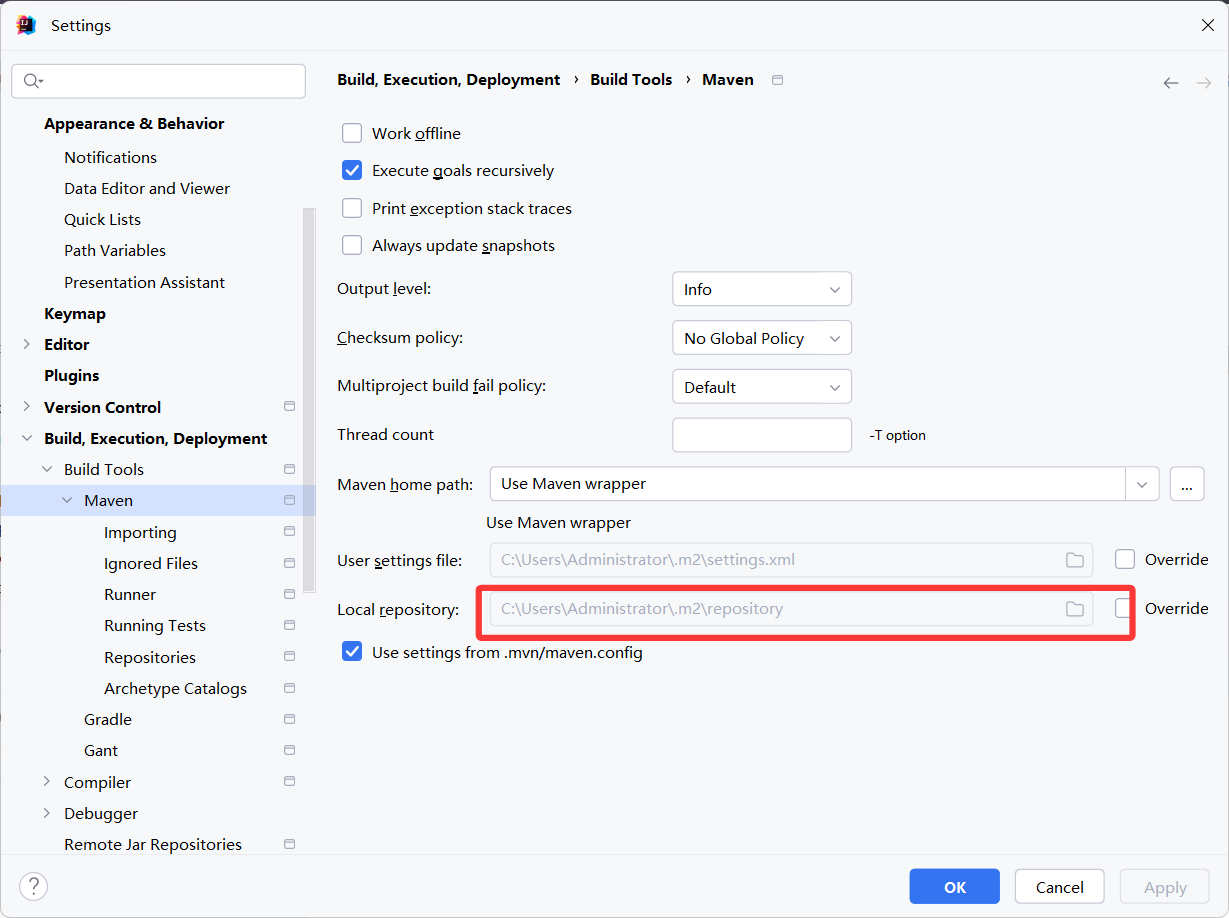Open Keymap settings

[x=75, y=313]
